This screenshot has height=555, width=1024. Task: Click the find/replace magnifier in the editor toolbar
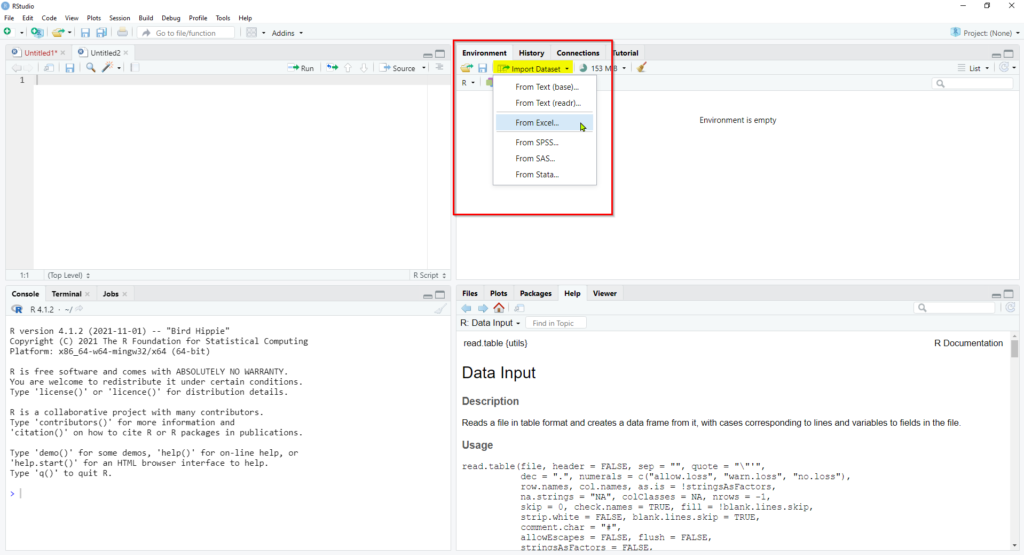click(91, 68)
